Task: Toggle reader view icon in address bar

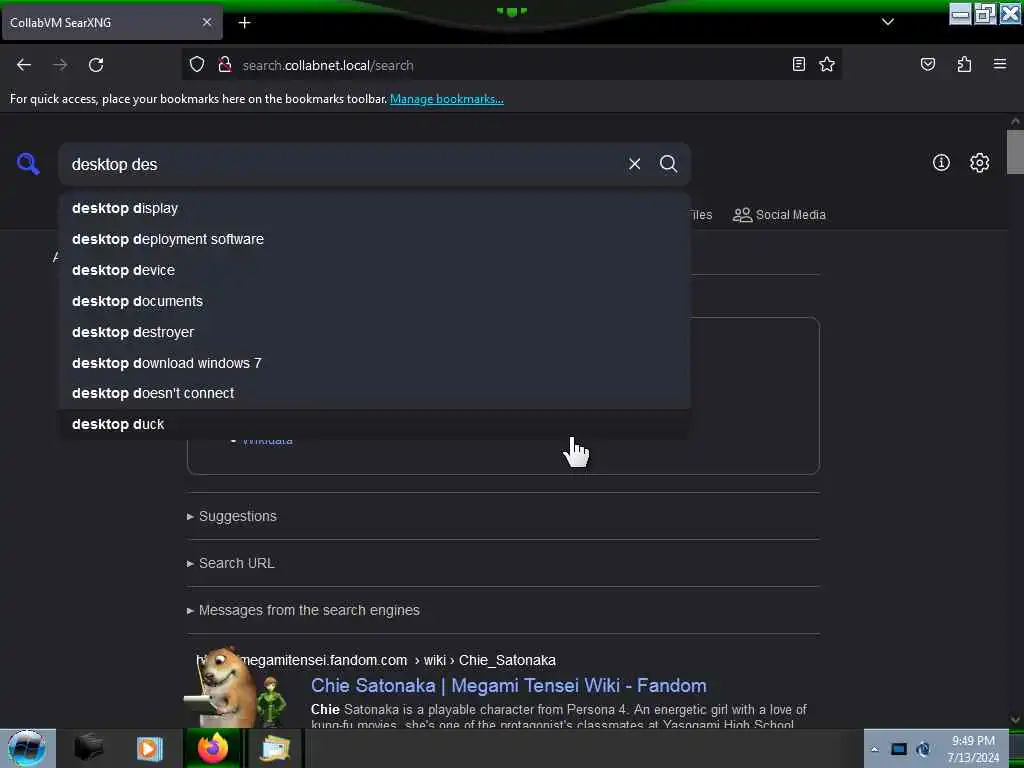Action: click(x=798, y=64)
